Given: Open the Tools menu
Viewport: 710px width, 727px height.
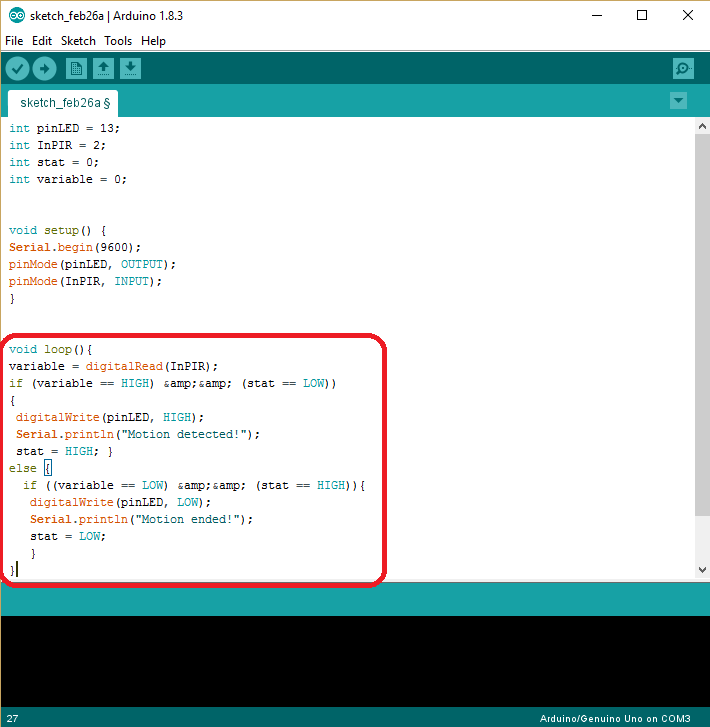Looking at the screenshot, I should point(118,41).
